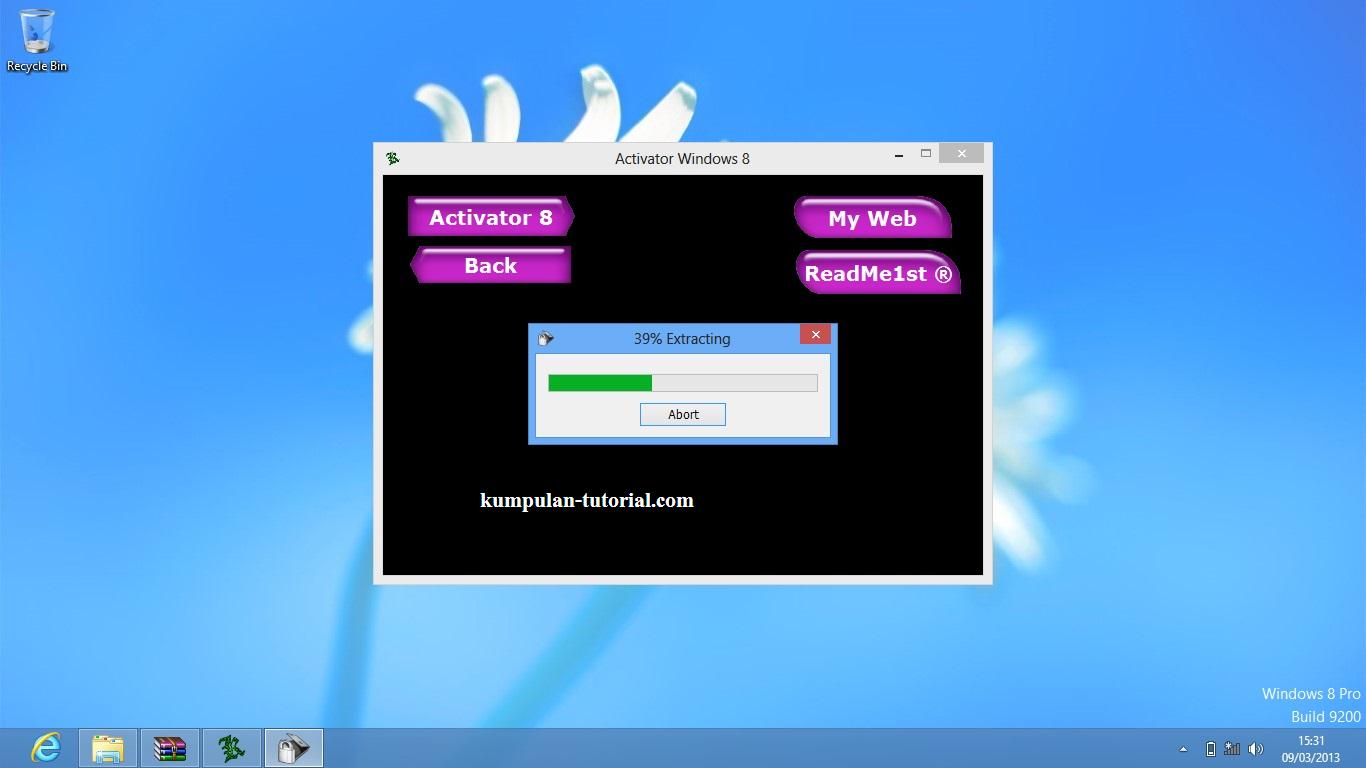This screenshot has height=768, width=1366.
Task: Launch Internet Explorer from the taskbar
Action: (46, 748)
